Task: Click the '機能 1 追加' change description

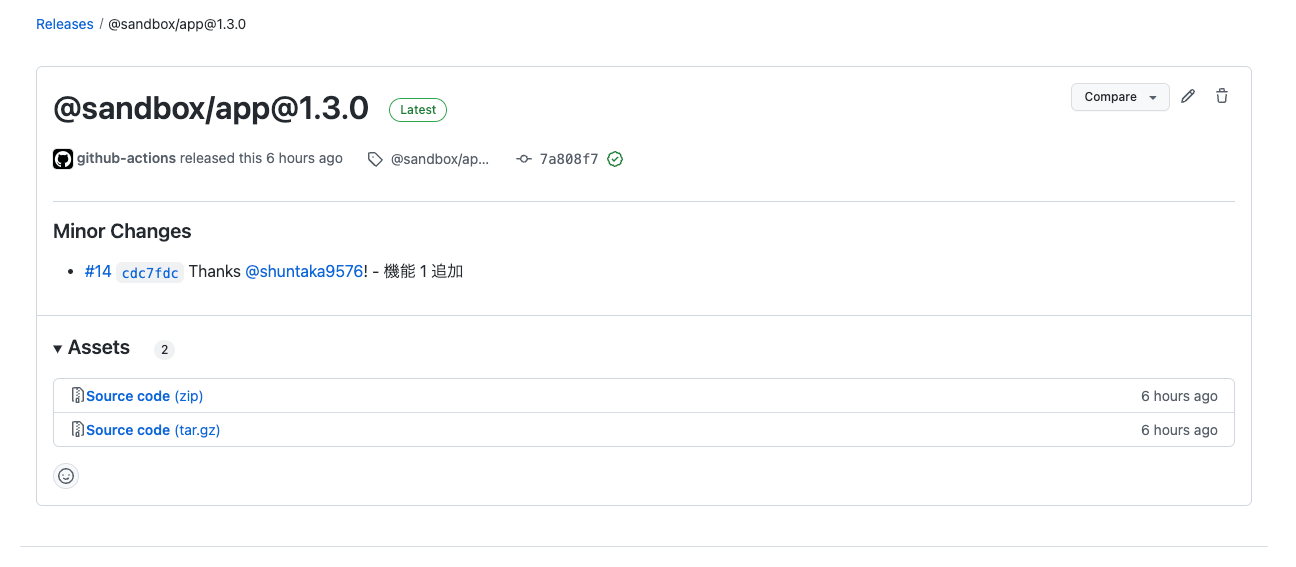Action: pos(424,271)
